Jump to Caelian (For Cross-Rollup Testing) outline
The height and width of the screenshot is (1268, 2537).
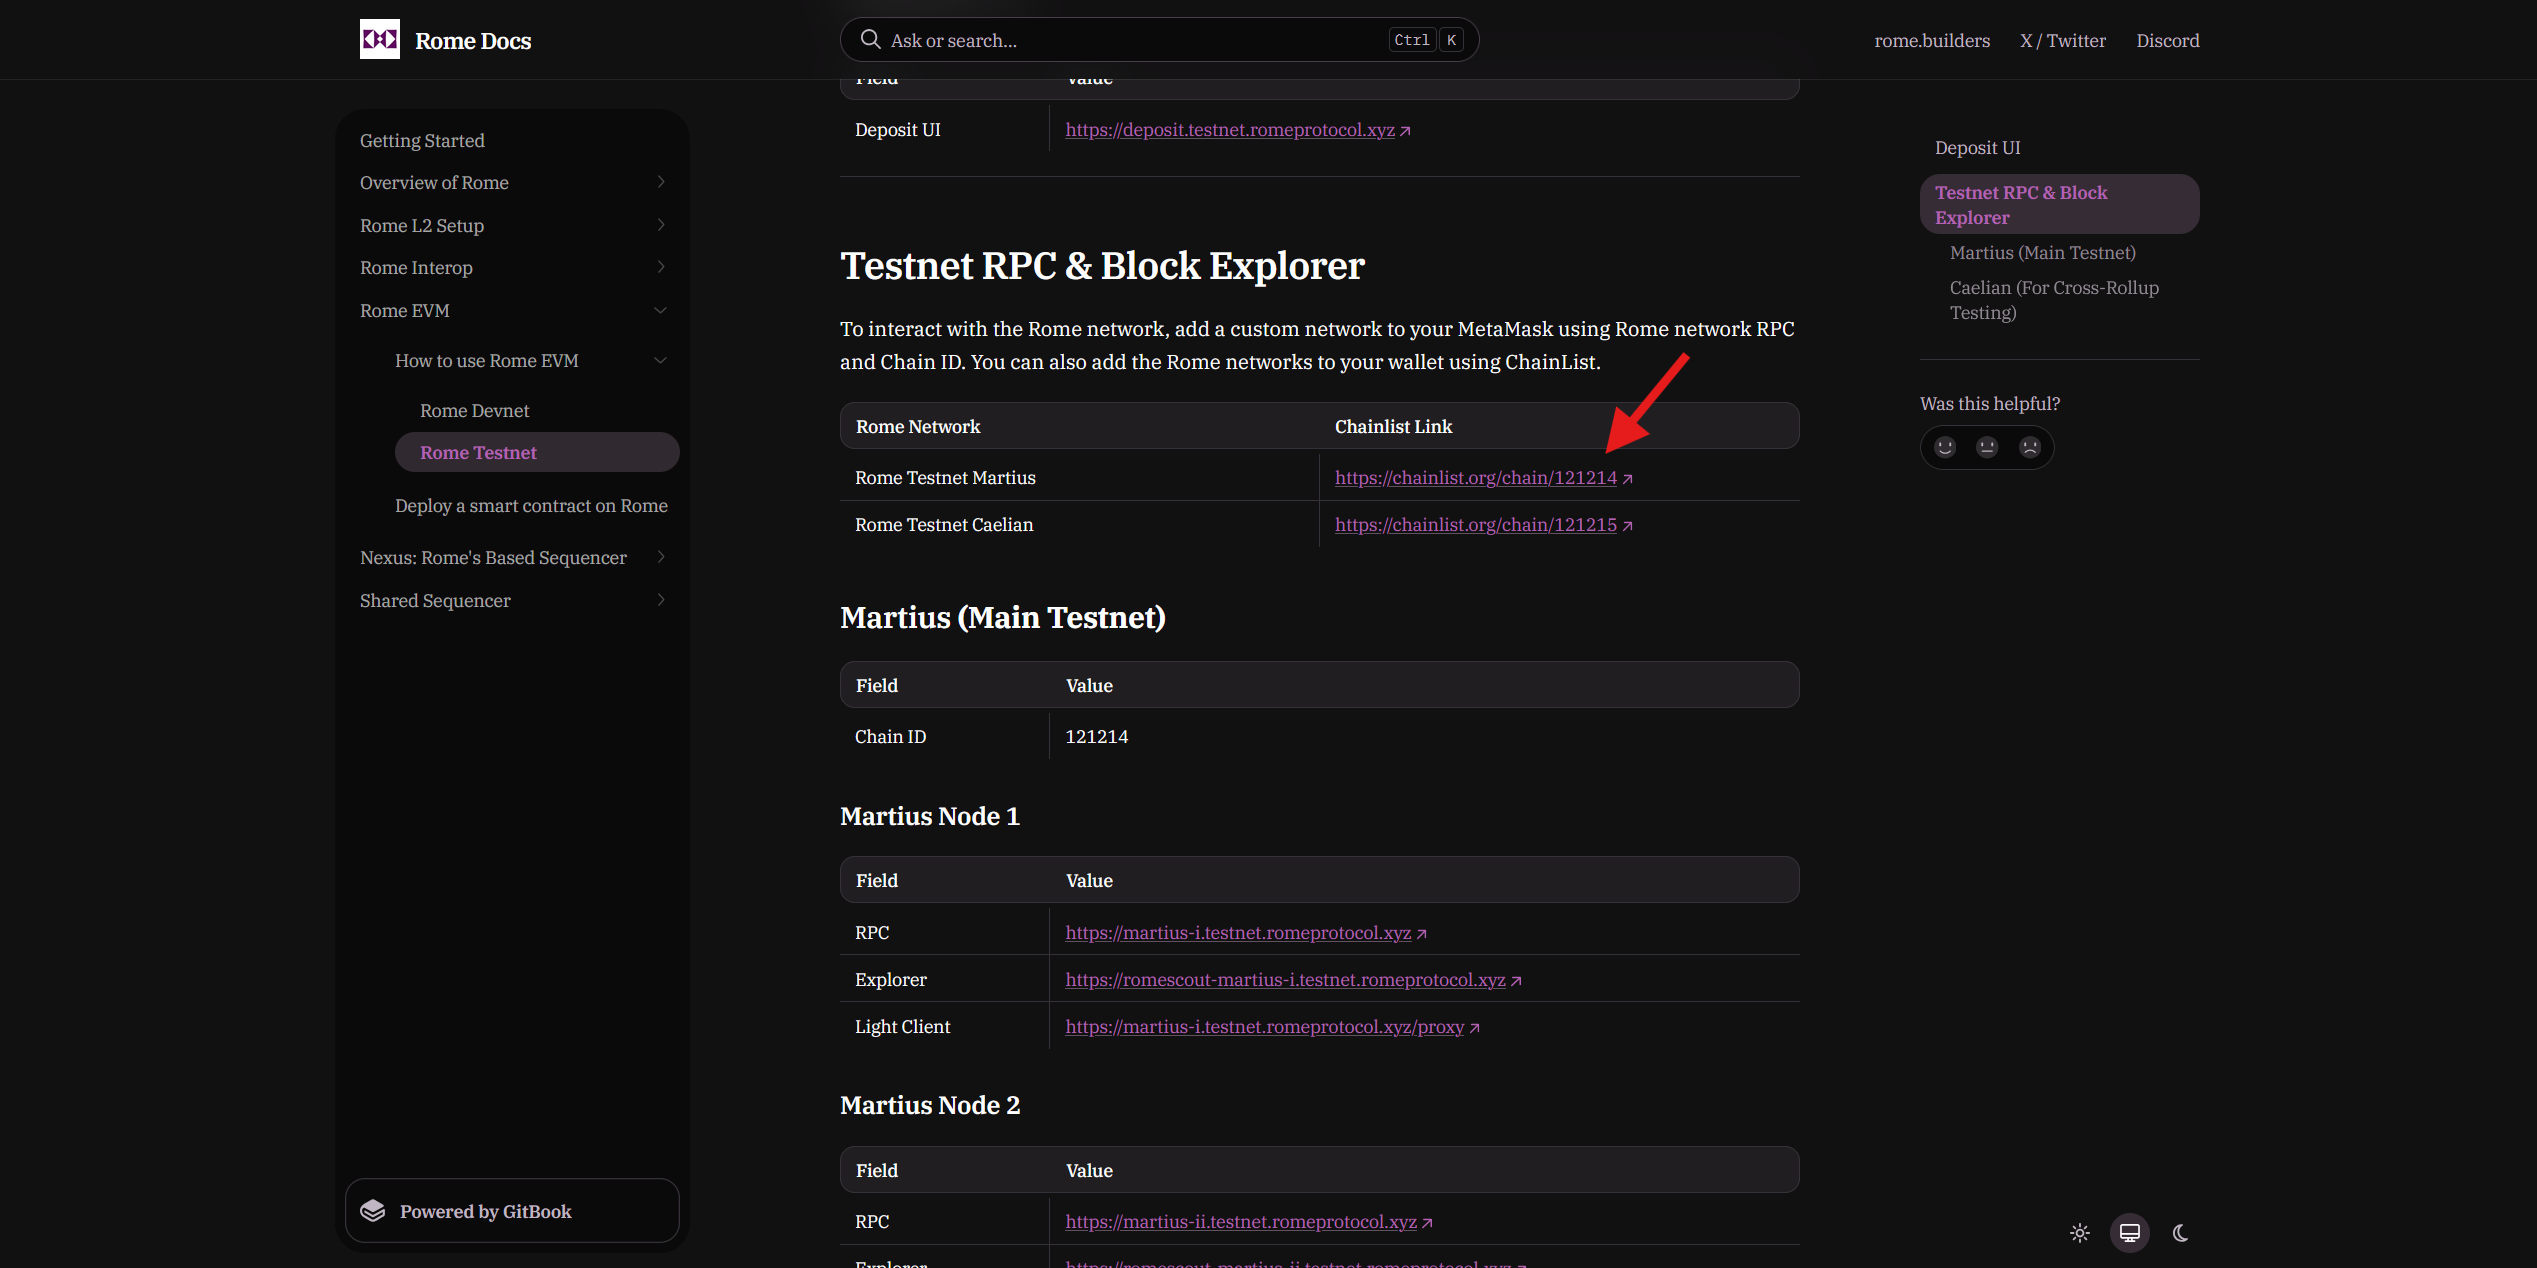pyautogui.click(x=2054, y=300)
